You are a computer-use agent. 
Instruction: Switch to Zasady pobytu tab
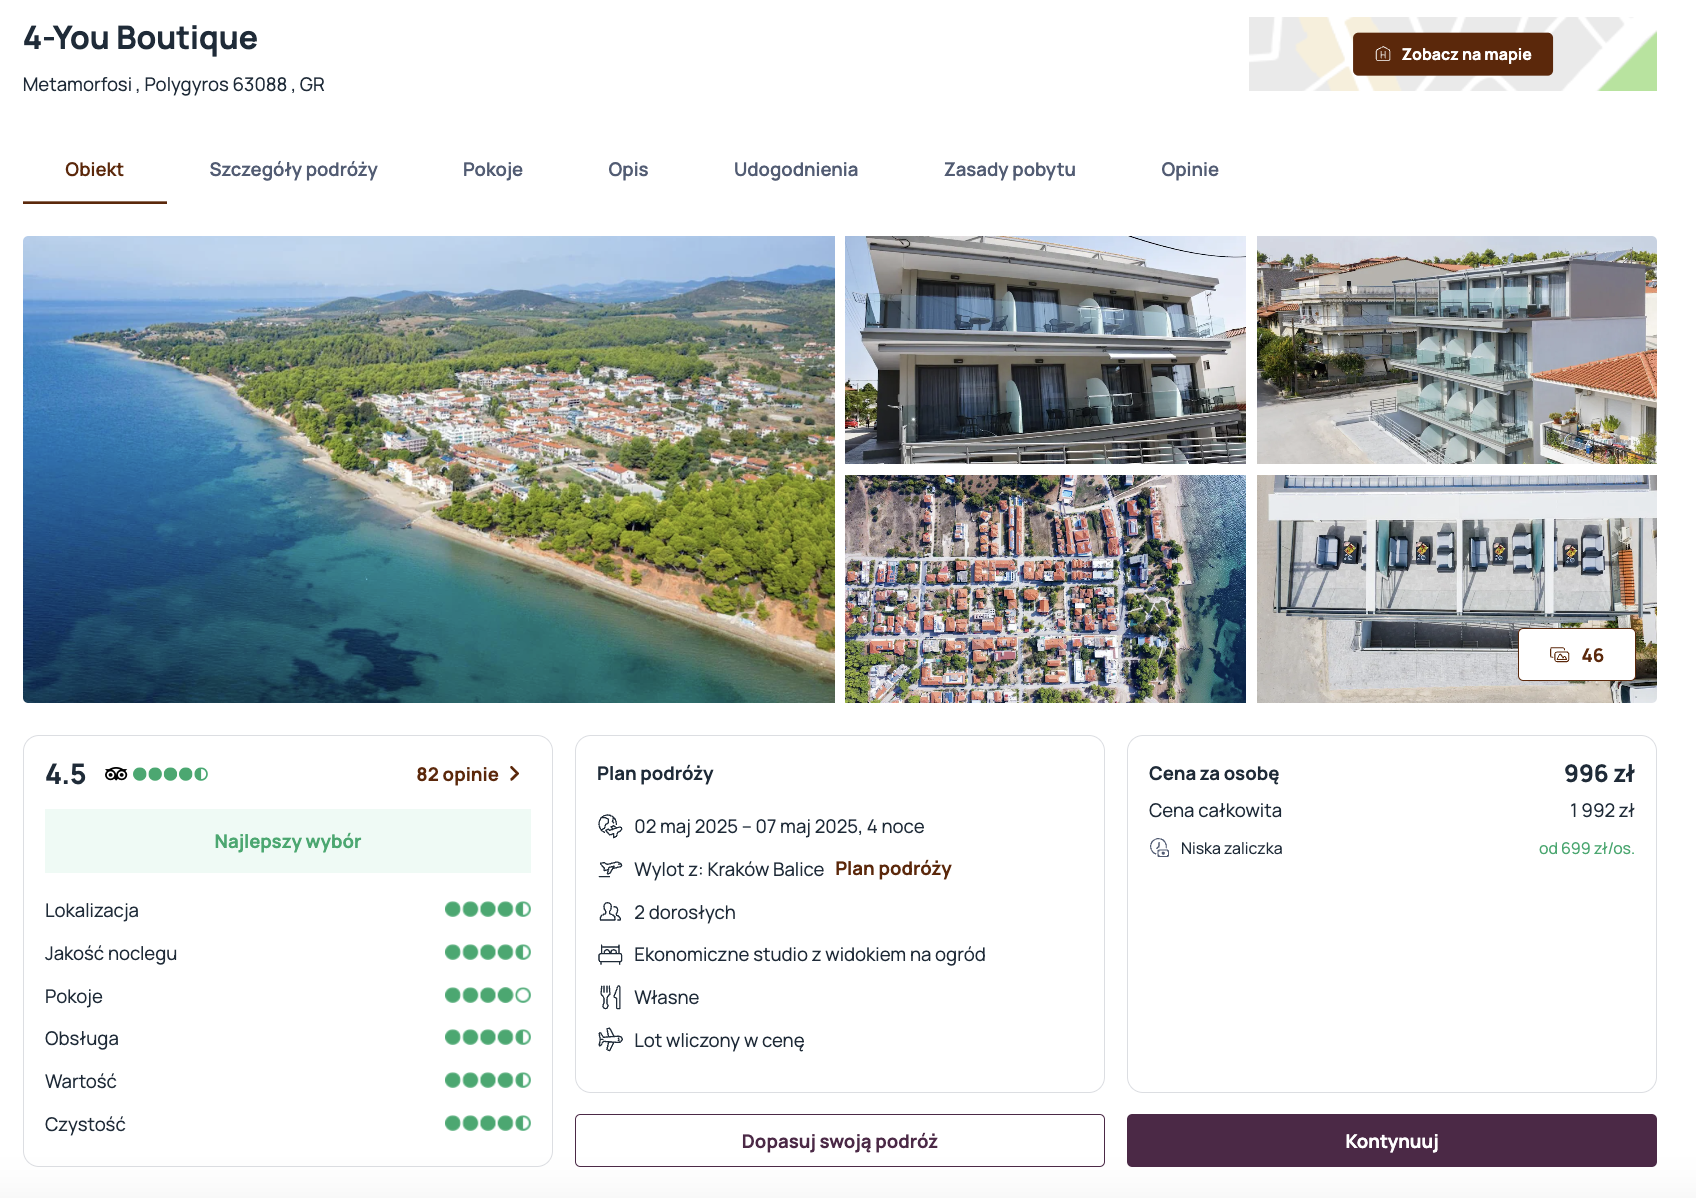[x=1010, y=170]
